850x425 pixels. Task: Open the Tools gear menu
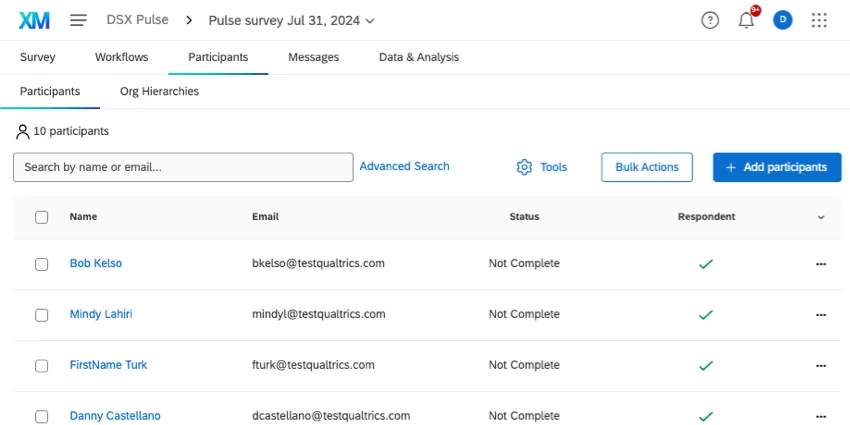[541, 167]
